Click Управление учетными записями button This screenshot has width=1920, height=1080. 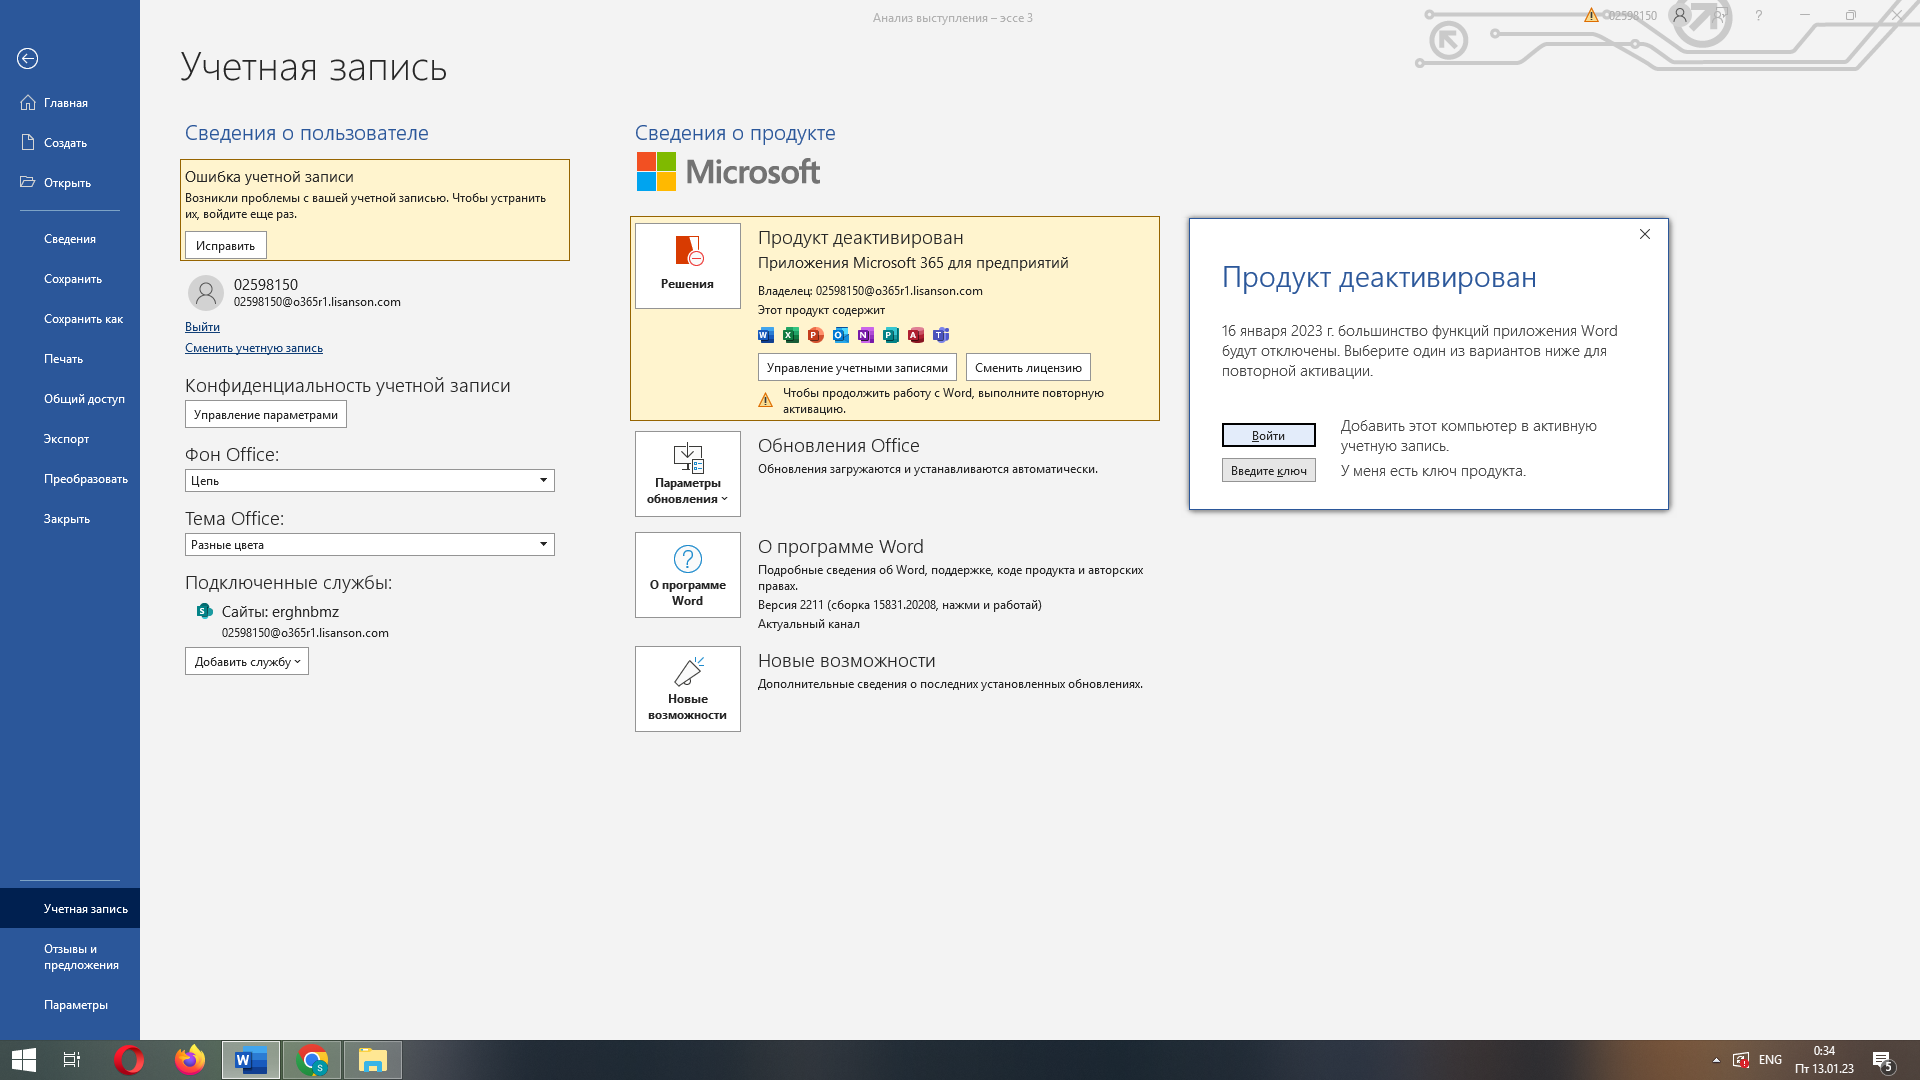[857, 368]
